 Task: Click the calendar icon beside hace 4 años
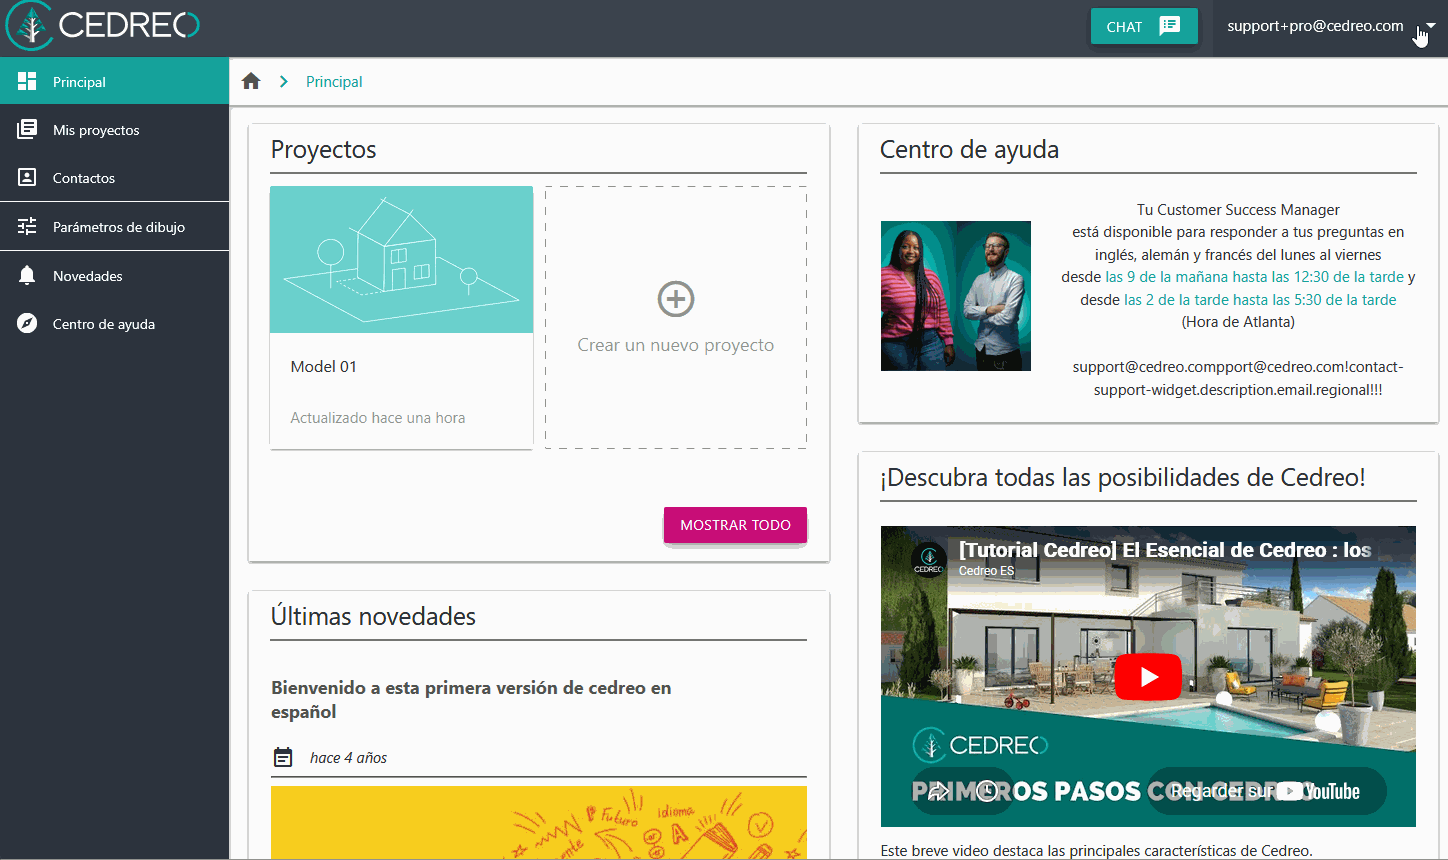tap(283, 758)
